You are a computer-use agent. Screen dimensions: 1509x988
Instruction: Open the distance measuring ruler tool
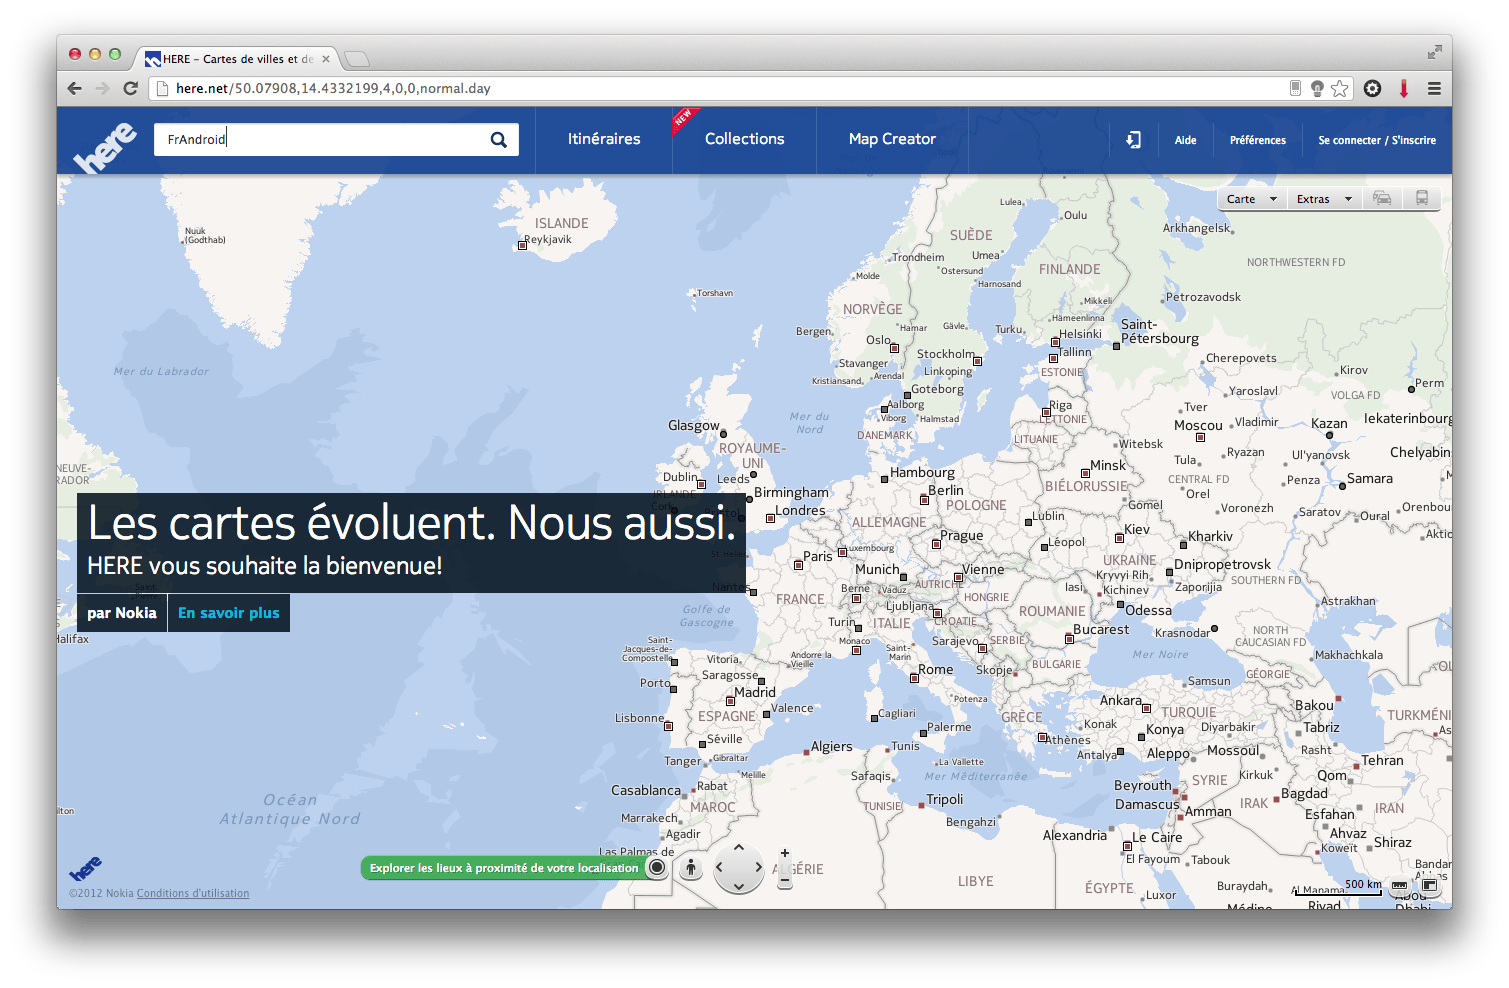(1400, 885)
